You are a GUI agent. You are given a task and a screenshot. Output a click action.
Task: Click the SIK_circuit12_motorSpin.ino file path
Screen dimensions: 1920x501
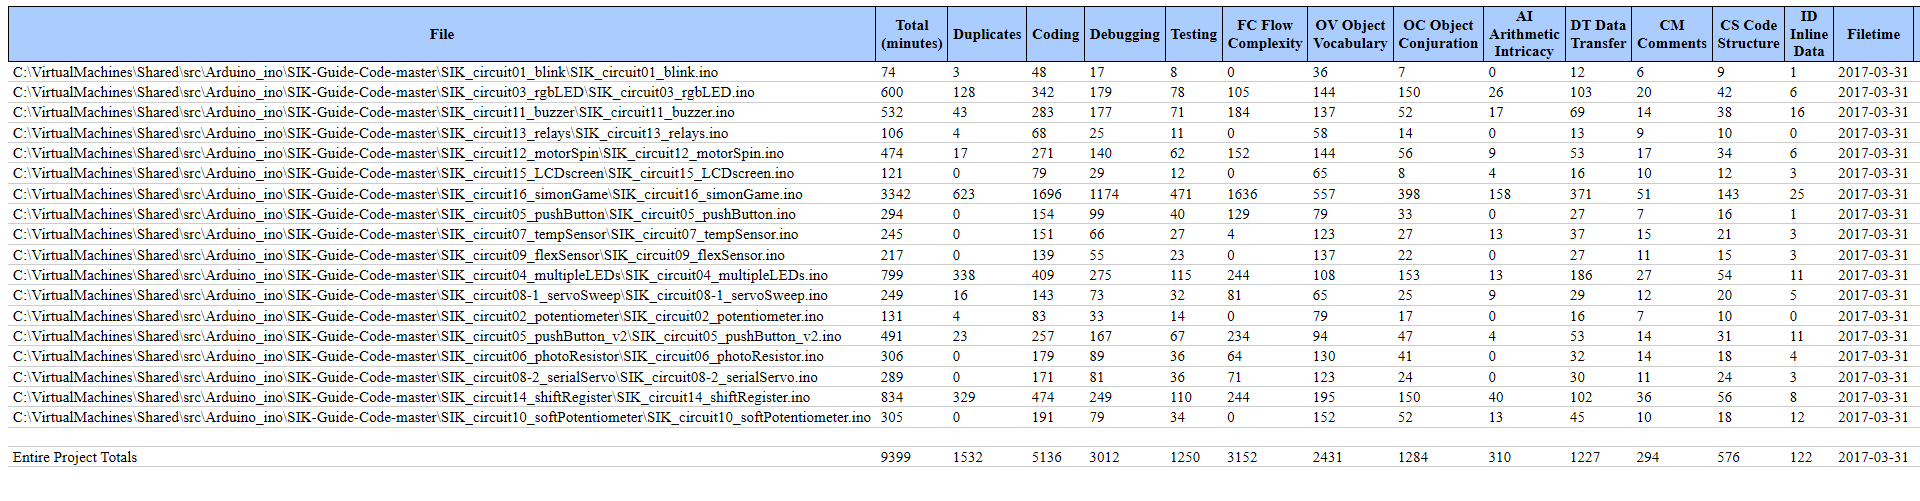398,153
